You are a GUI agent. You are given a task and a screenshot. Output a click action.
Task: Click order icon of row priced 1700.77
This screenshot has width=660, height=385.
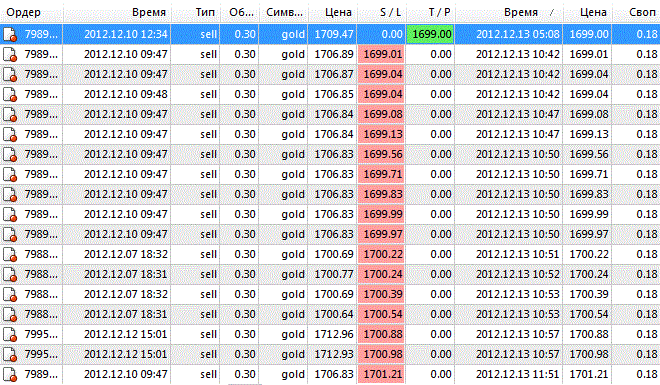click(10, 275)
